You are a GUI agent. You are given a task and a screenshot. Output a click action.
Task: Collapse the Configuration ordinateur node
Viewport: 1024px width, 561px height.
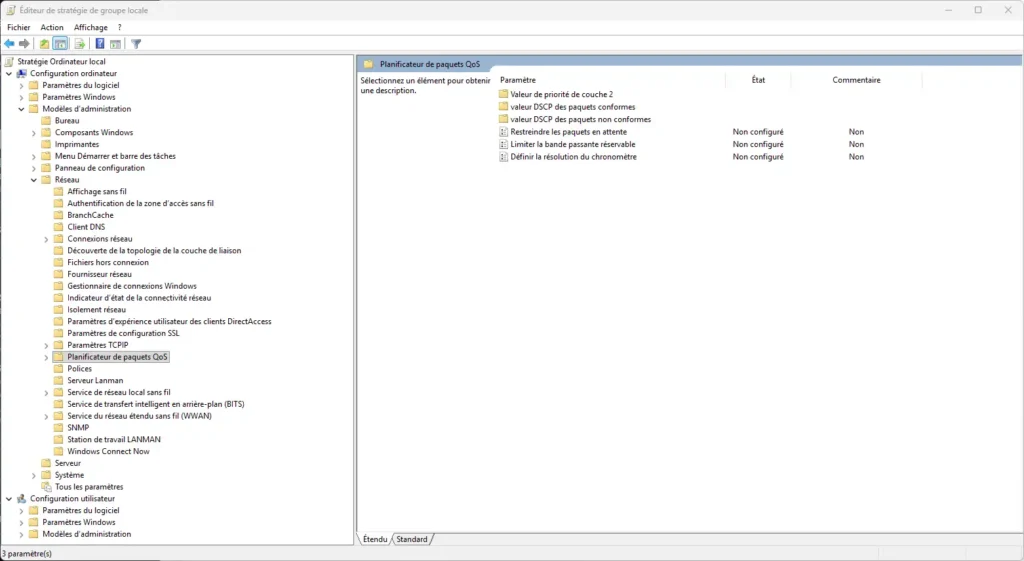[x=8, y=74]
